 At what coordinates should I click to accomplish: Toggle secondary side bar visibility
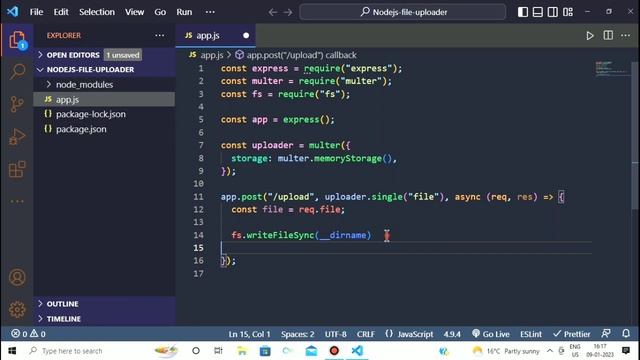[553, 12]
